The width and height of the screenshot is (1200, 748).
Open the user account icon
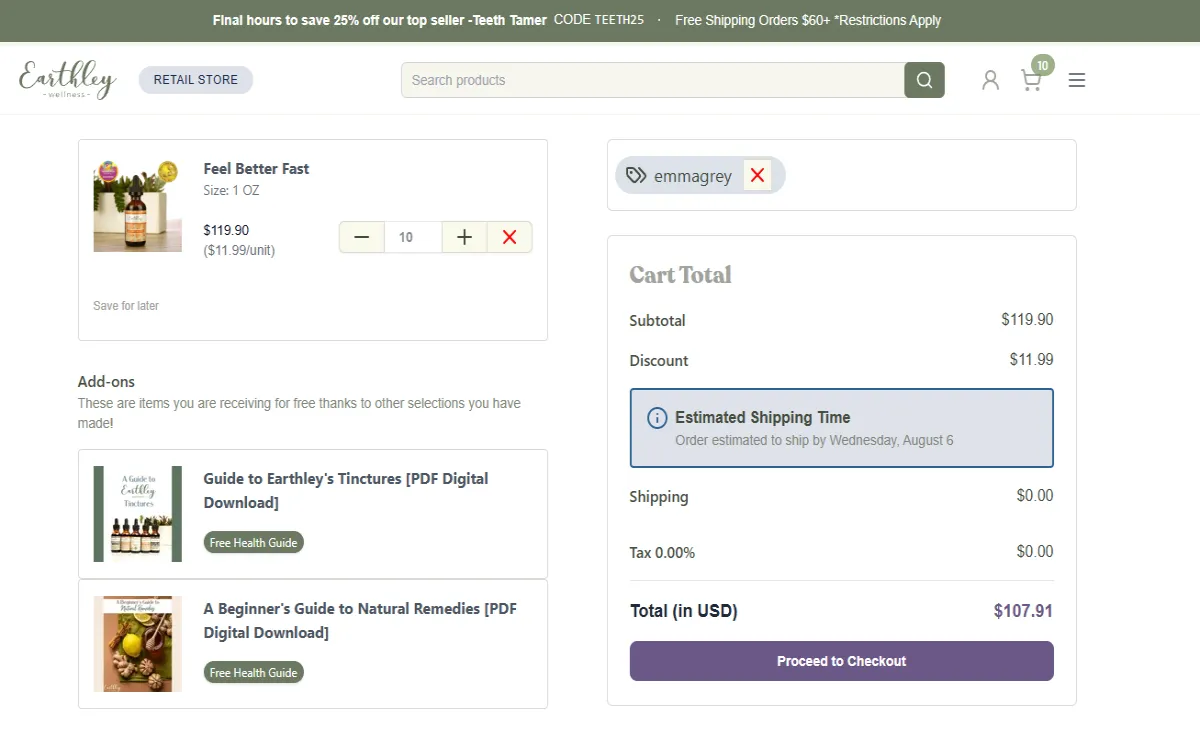(x=990, y=80)
